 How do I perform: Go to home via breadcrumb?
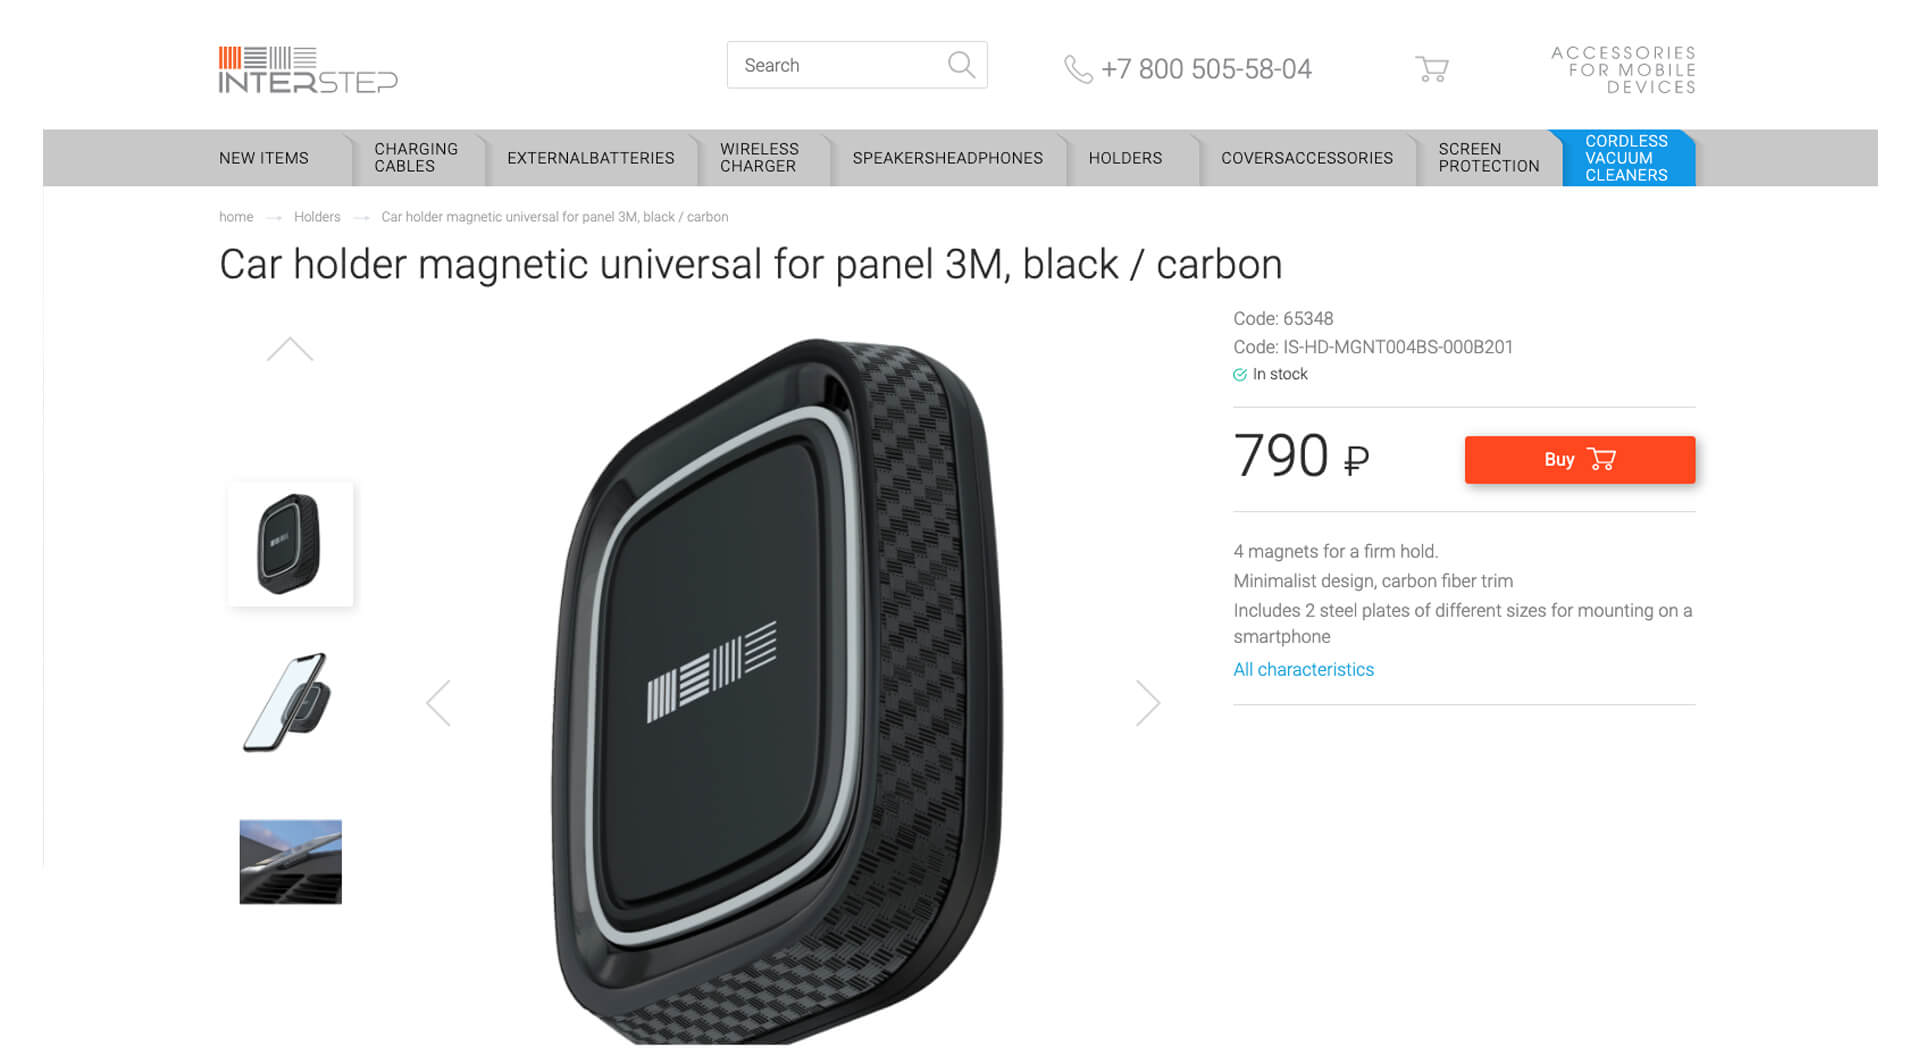point(236,217)
